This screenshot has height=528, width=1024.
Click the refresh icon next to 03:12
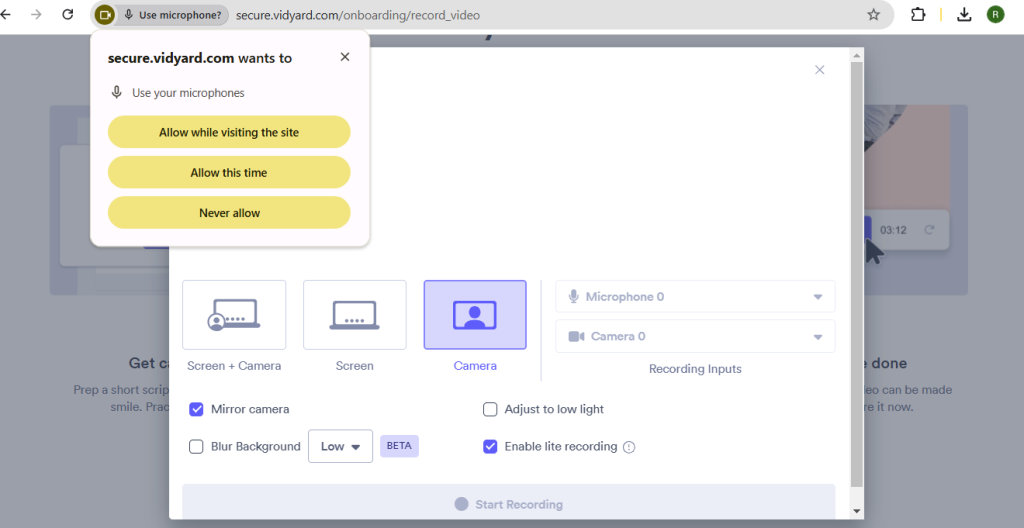929,229
